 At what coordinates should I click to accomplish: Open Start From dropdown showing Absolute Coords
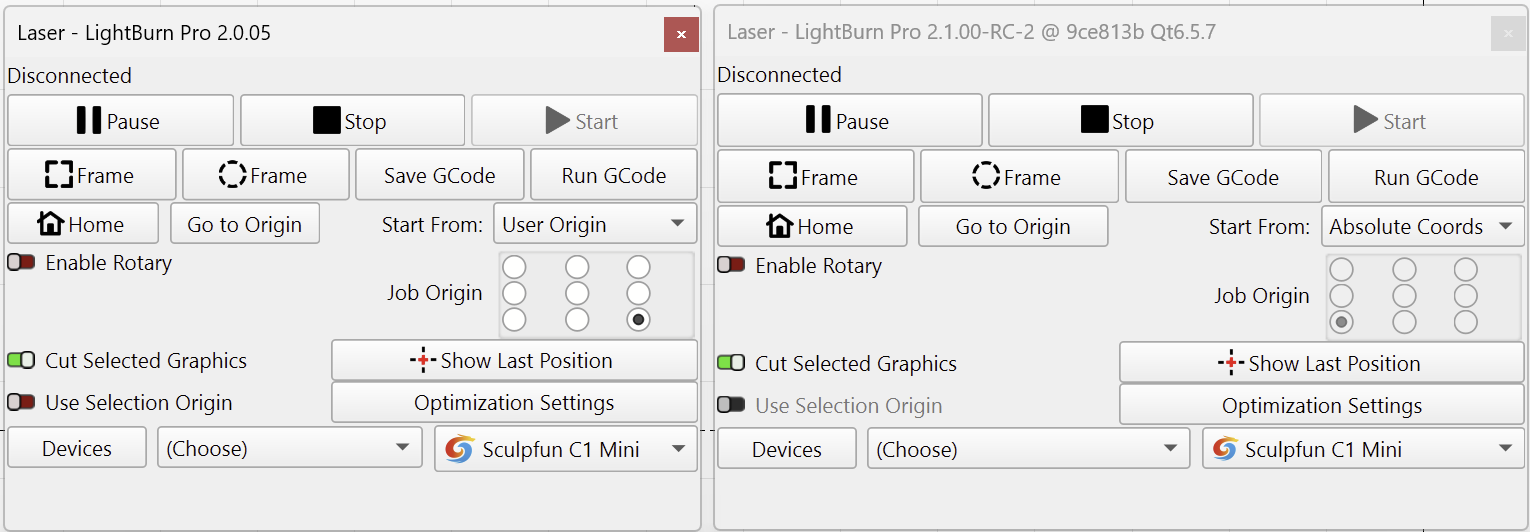click(x=1422, y=227)
